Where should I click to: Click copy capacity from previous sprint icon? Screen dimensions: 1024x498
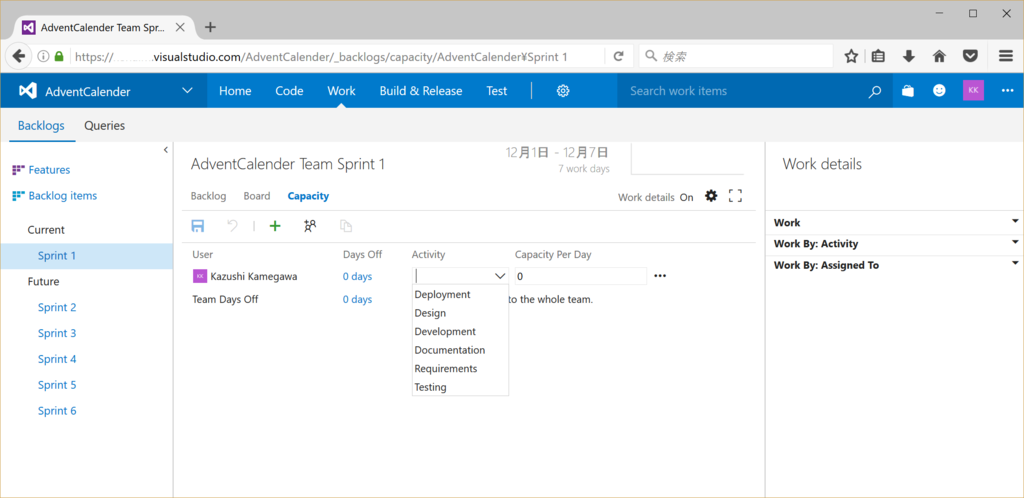pyautogui.click(x=345, y=226)
